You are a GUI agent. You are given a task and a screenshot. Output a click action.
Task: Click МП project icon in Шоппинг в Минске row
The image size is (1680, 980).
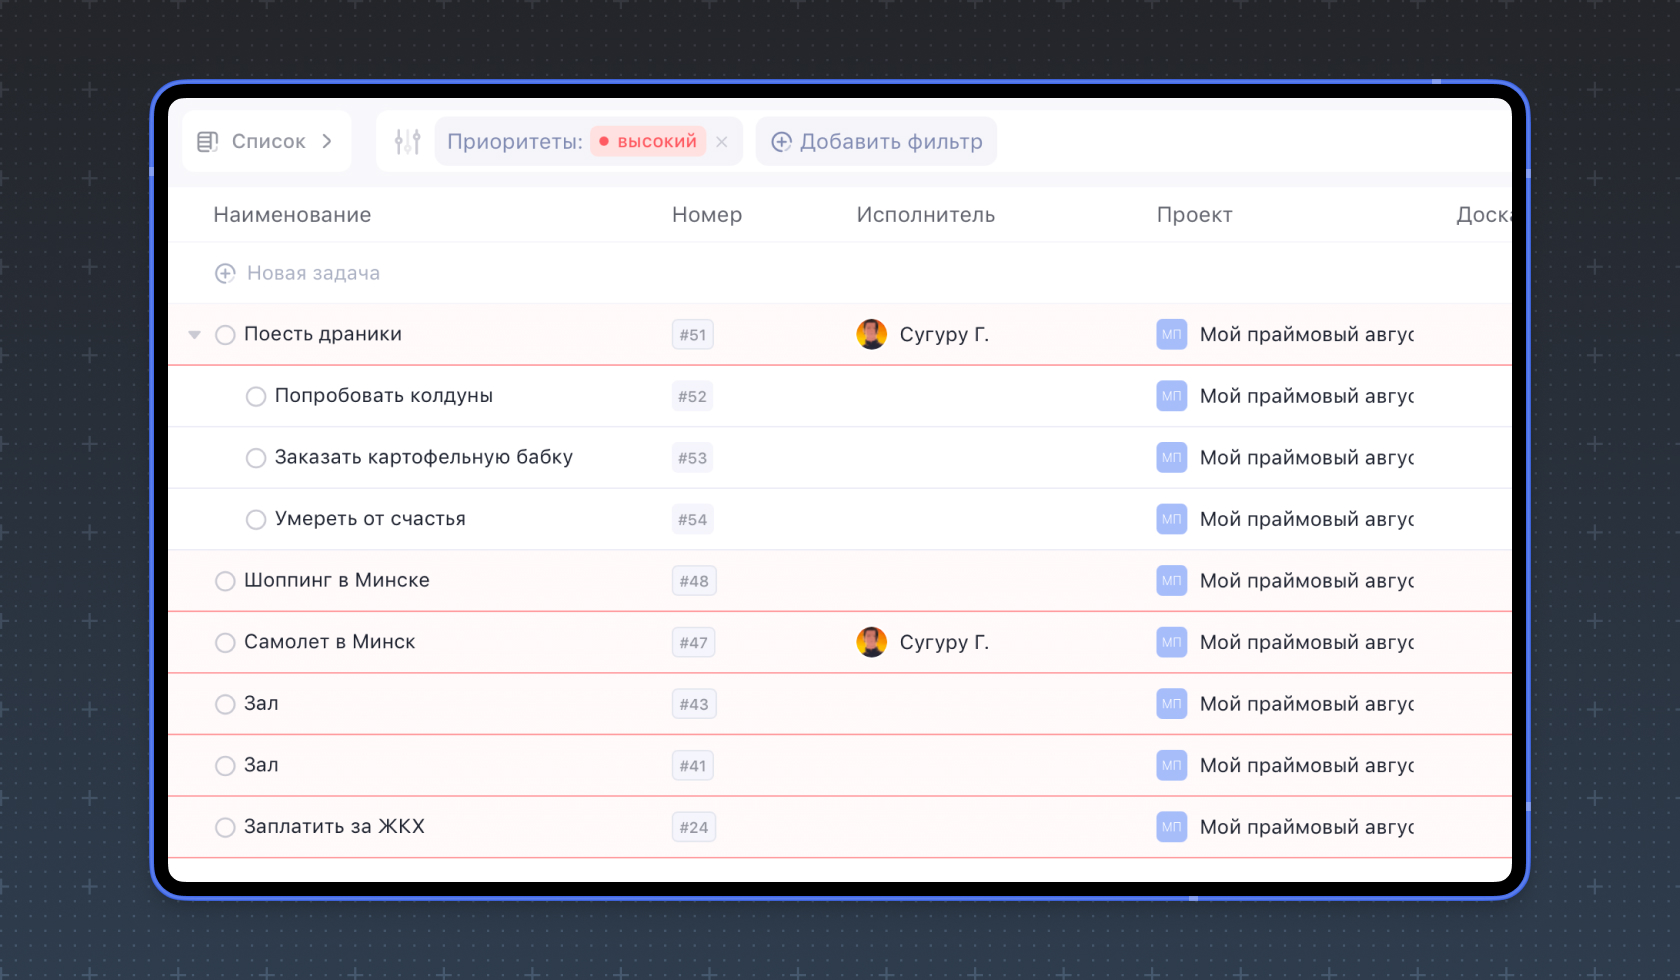(x=1172, y=581)
